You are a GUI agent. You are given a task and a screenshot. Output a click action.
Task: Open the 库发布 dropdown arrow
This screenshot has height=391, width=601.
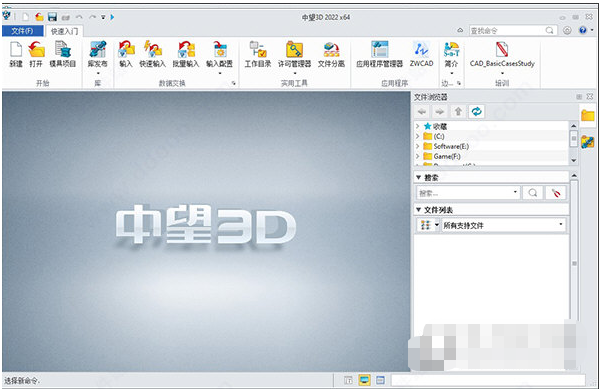(x=98, y=73)
